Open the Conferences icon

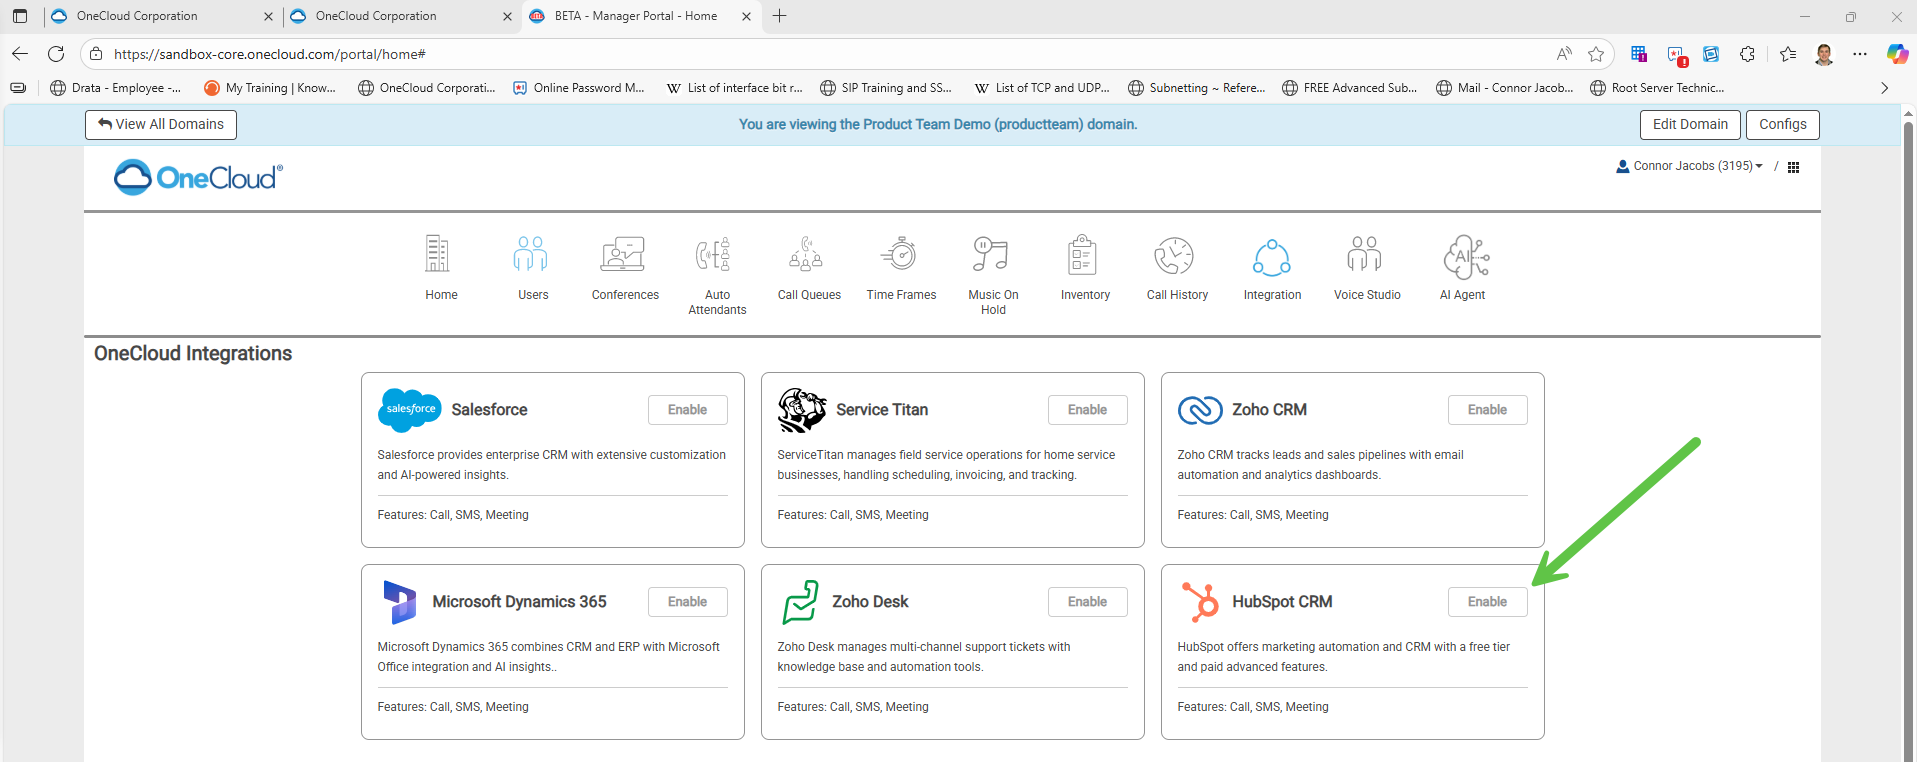coord(624,256)
